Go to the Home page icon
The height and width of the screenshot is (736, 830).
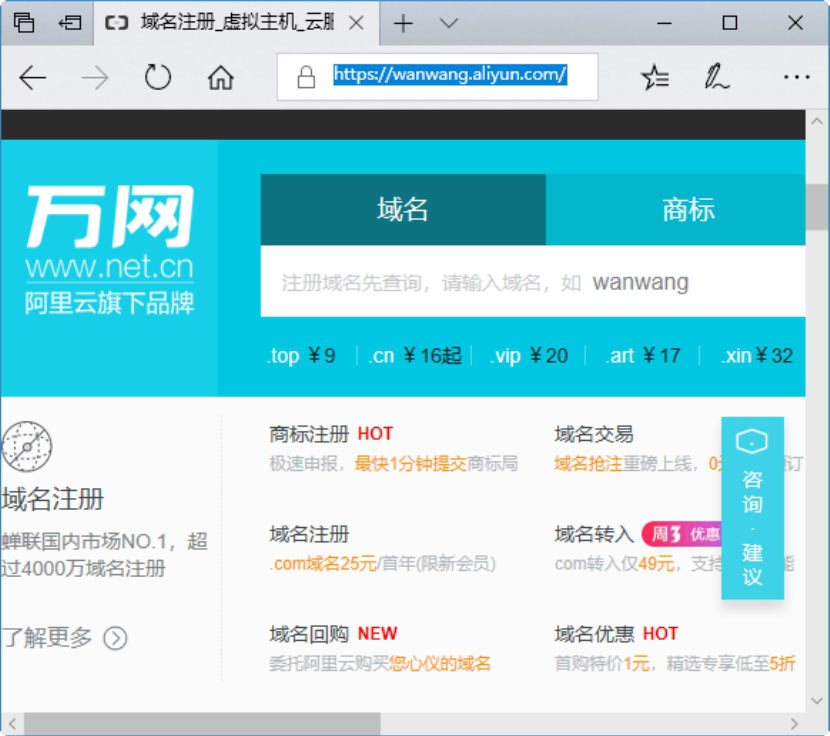point(220,78)
